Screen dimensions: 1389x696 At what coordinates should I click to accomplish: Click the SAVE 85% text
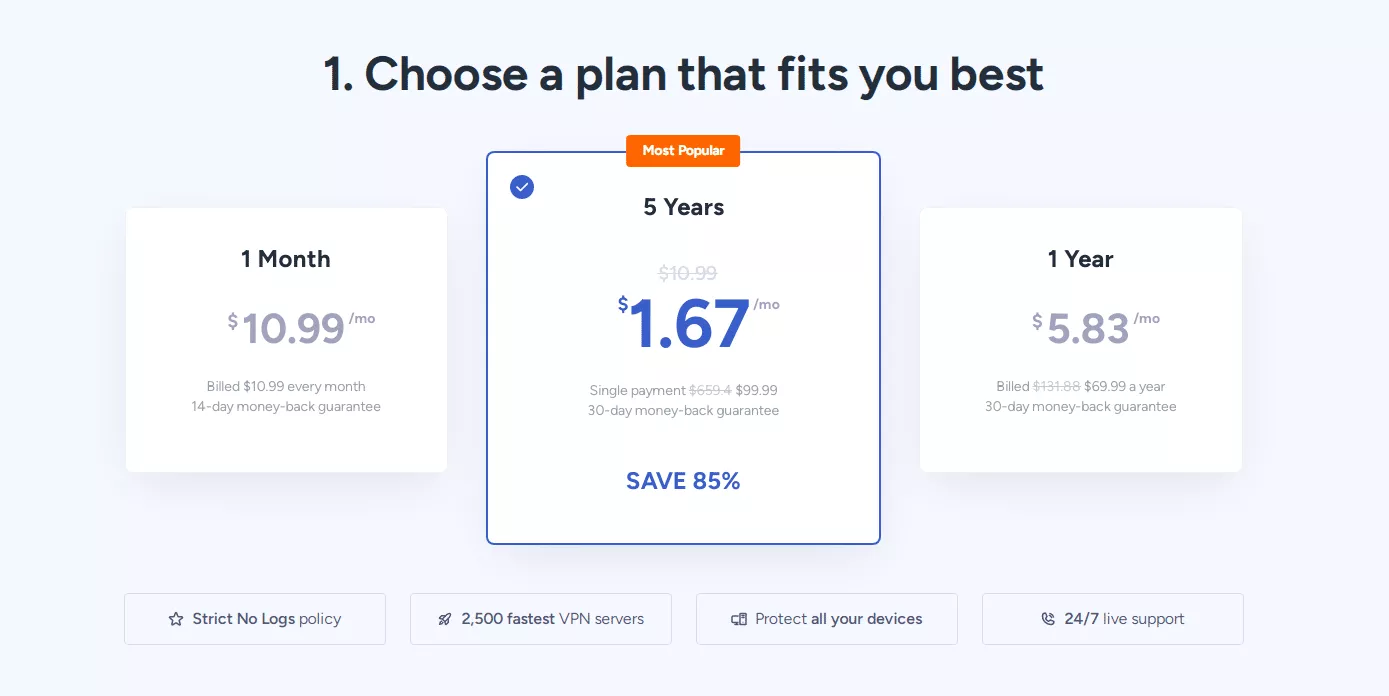tap(683, 481)
